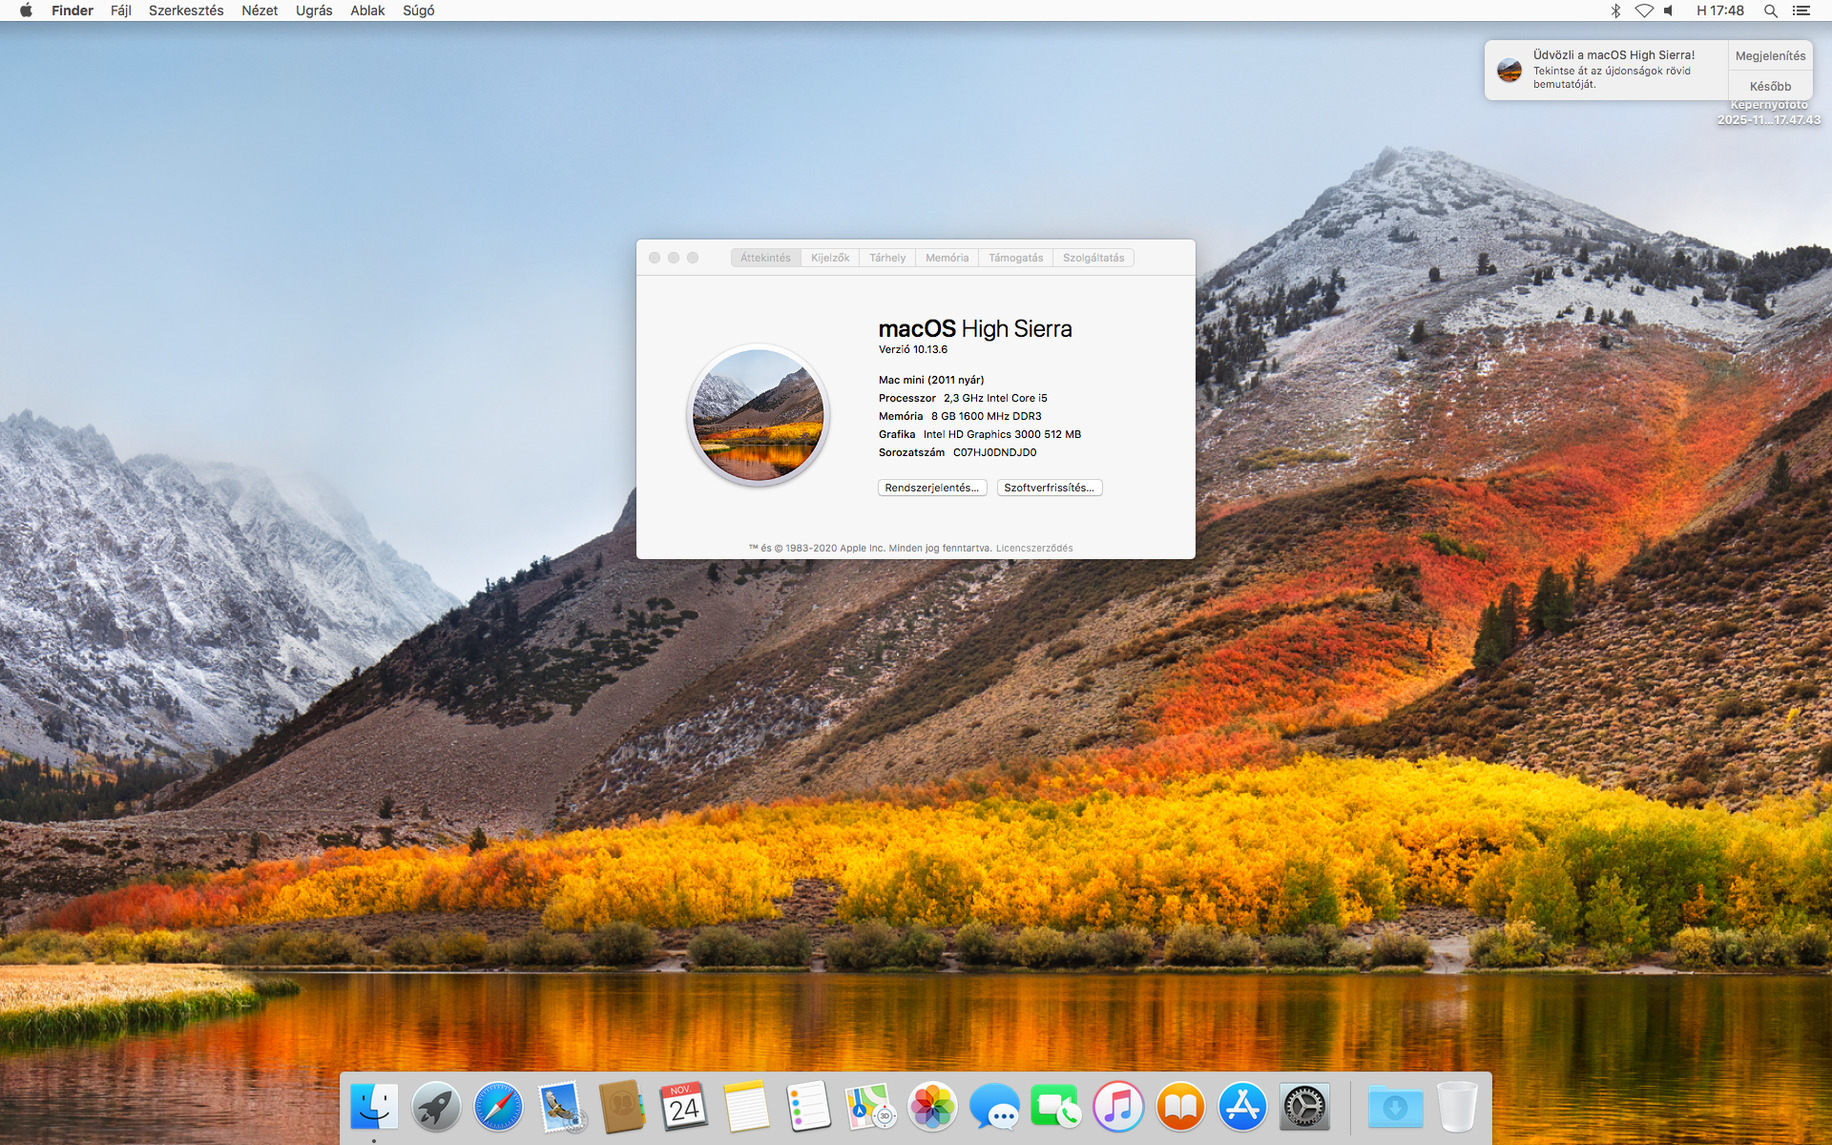Click Bluetooth status icon in menu bar
Image resolution: width=1832 pixels, height=1145 pixels.
click(x=1615, y=11)
